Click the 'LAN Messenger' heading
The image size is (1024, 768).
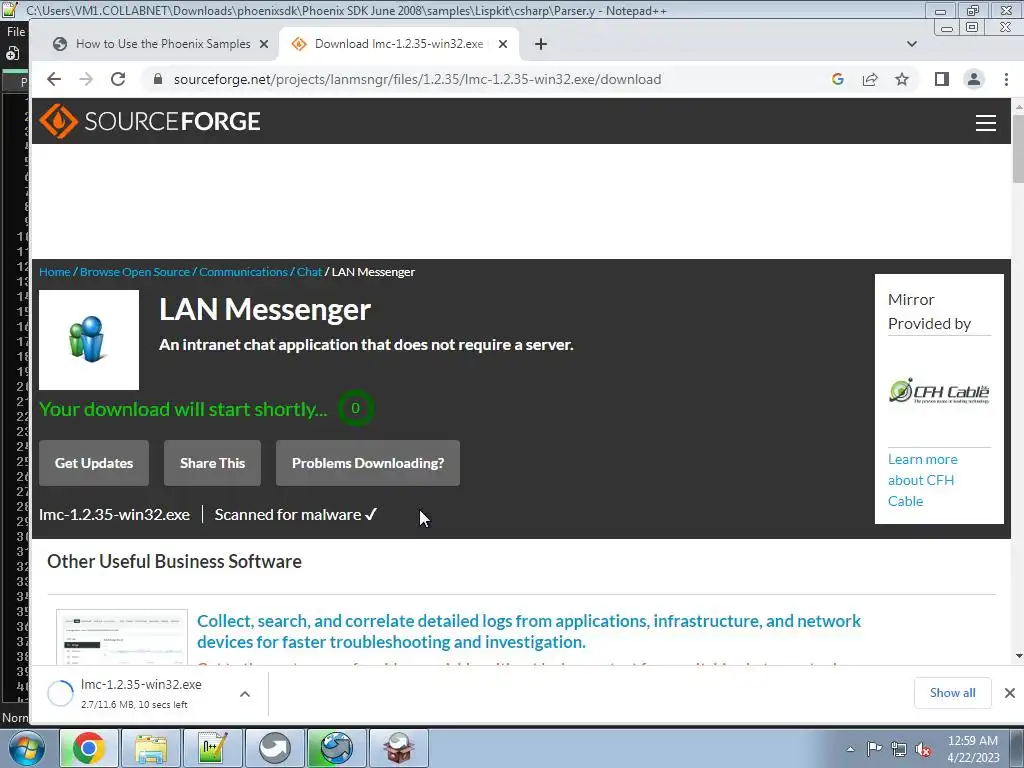coord(265,310)
